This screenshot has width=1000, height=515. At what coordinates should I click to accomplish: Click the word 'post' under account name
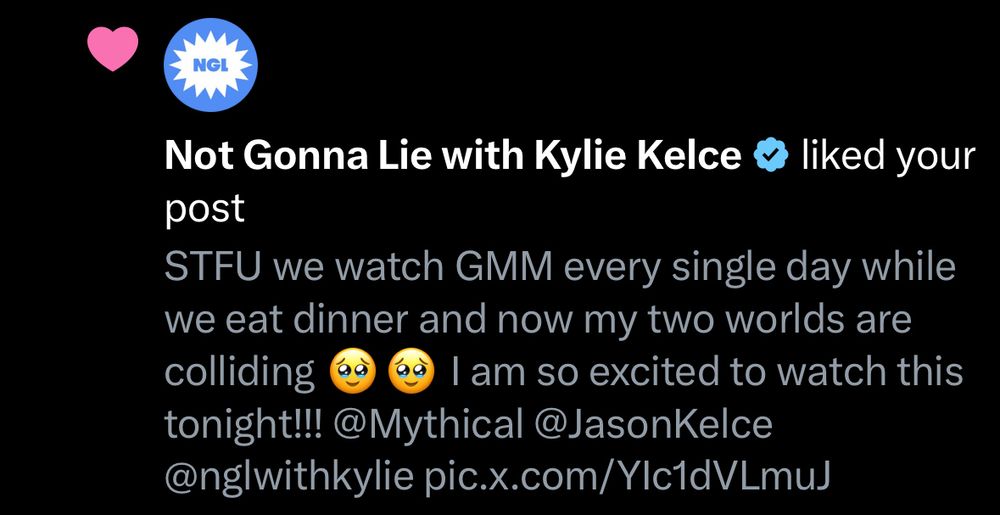click(204, 209)
